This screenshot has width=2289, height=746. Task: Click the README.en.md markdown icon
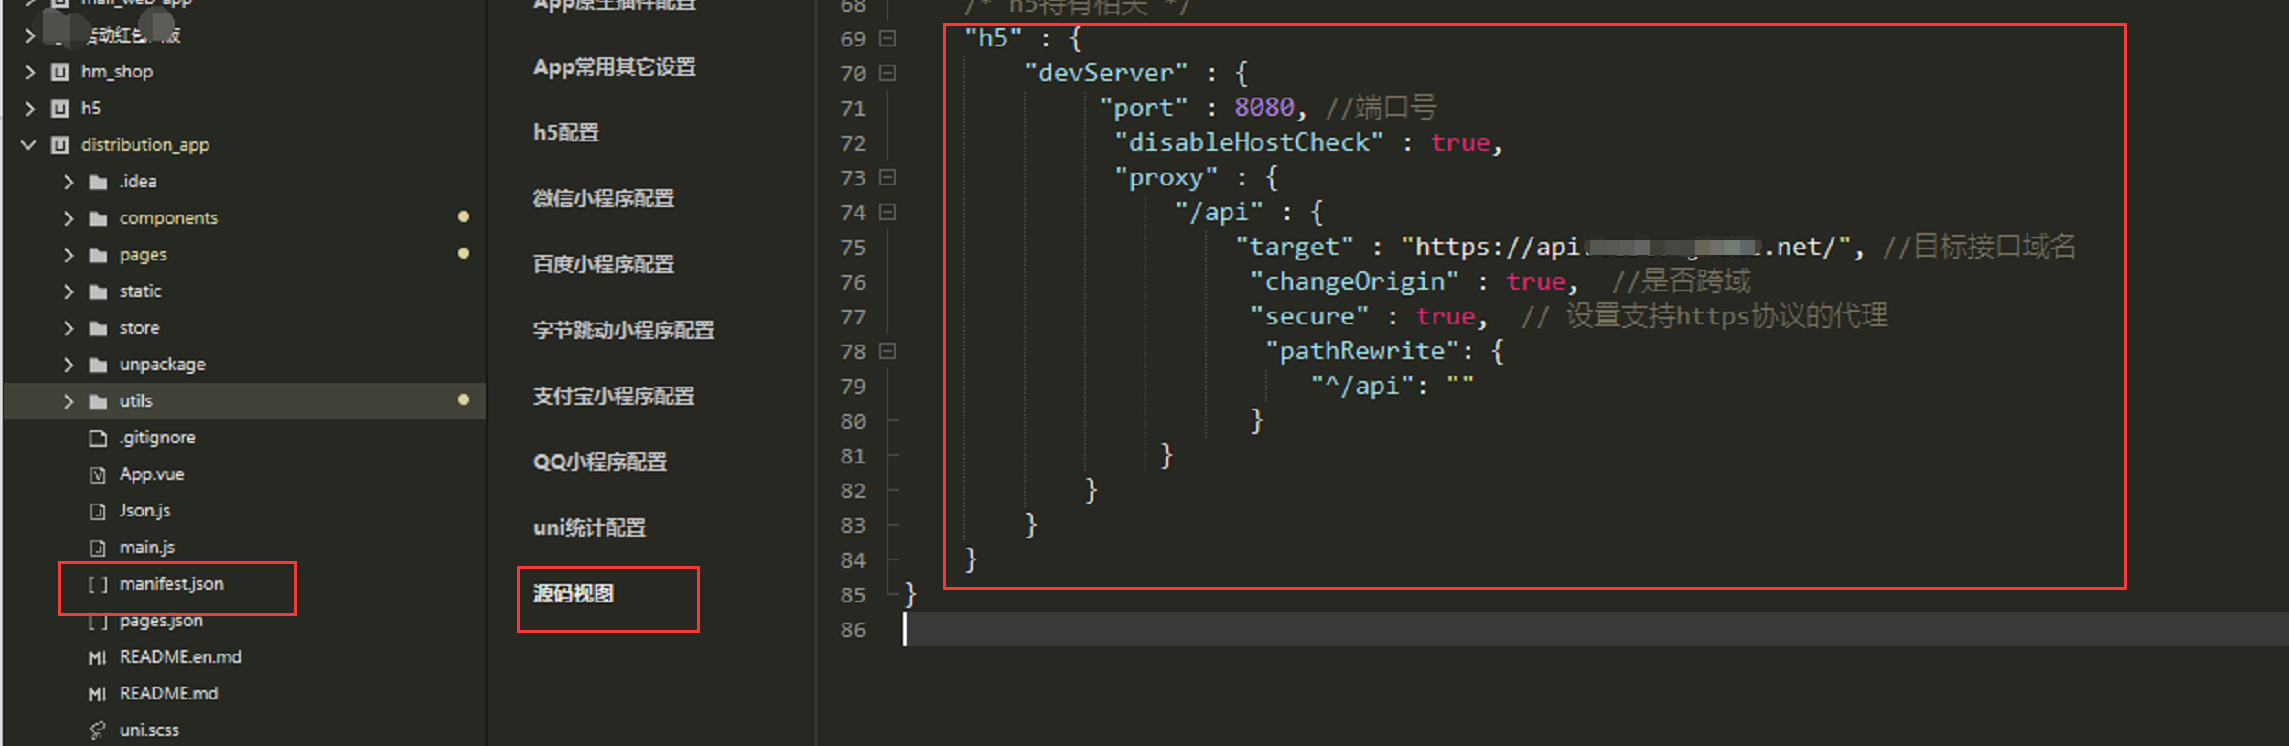tap(98, 658)
